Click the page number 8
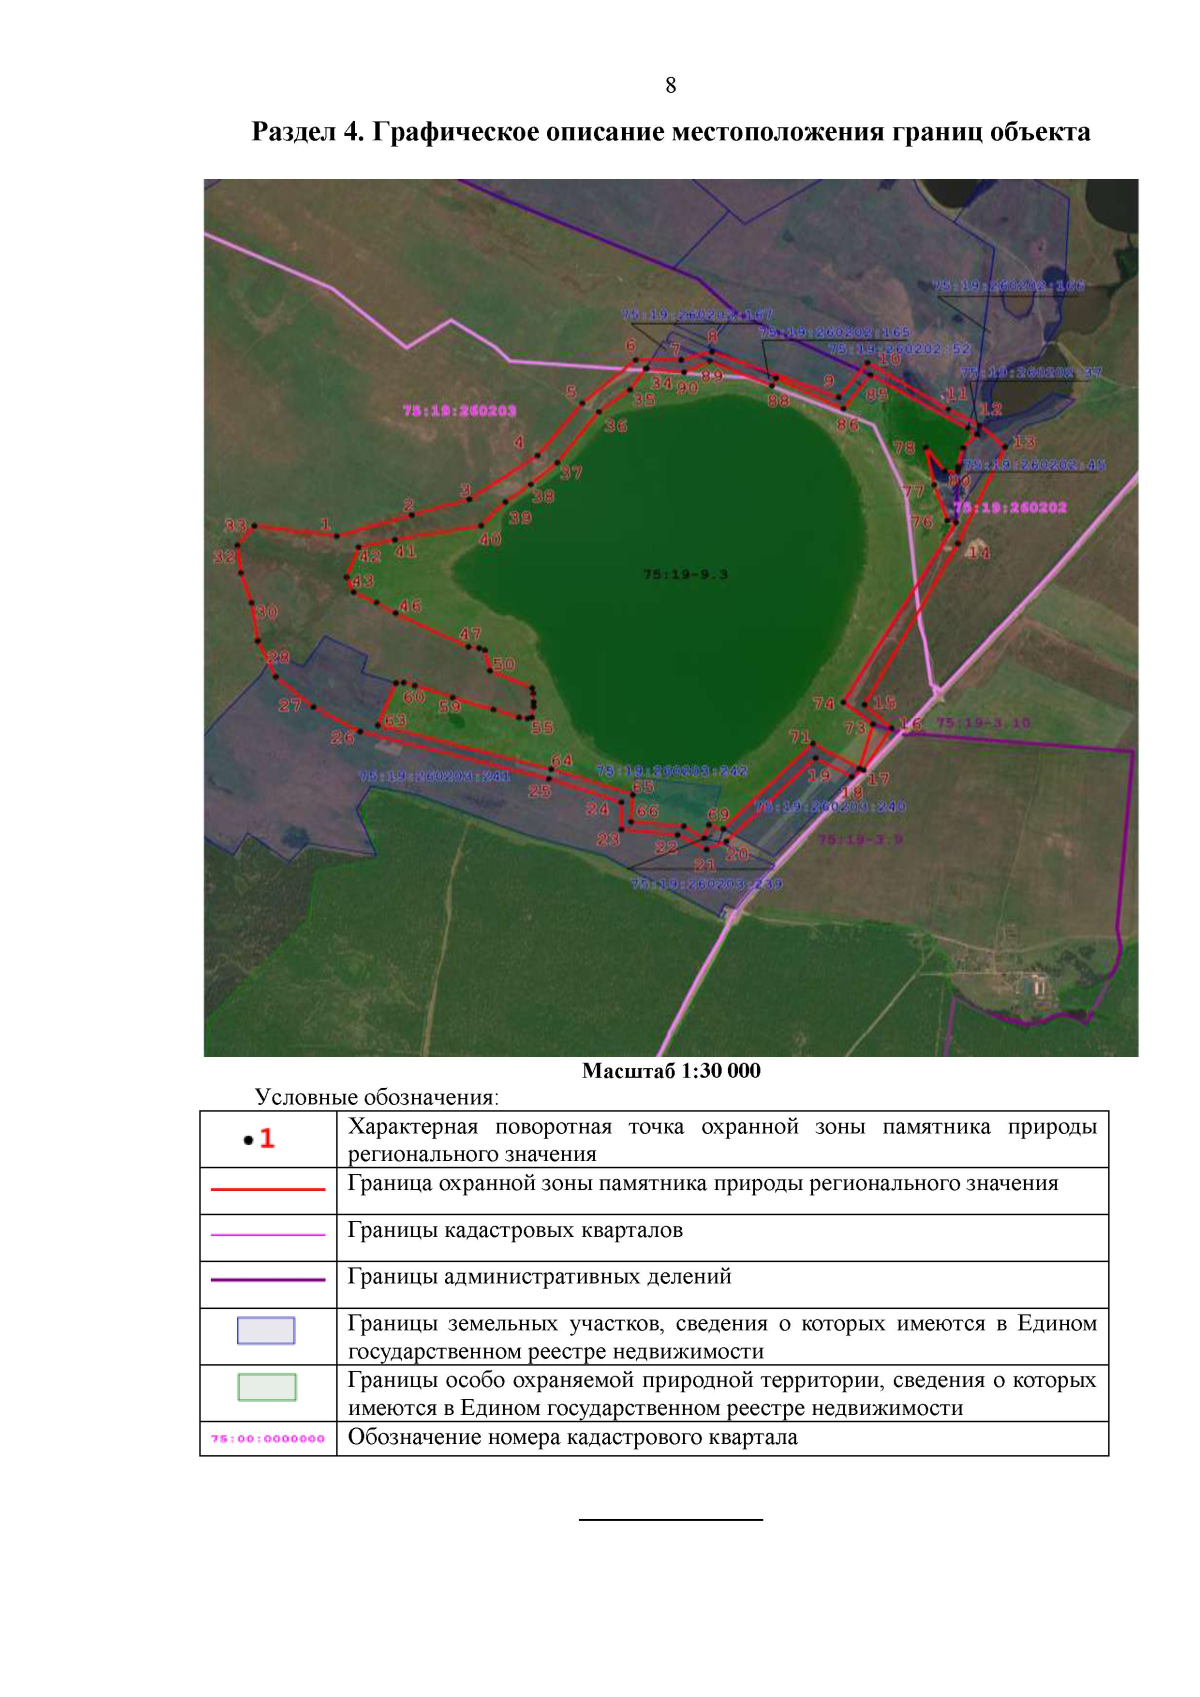1200x1697 pixels. point(670,85)
